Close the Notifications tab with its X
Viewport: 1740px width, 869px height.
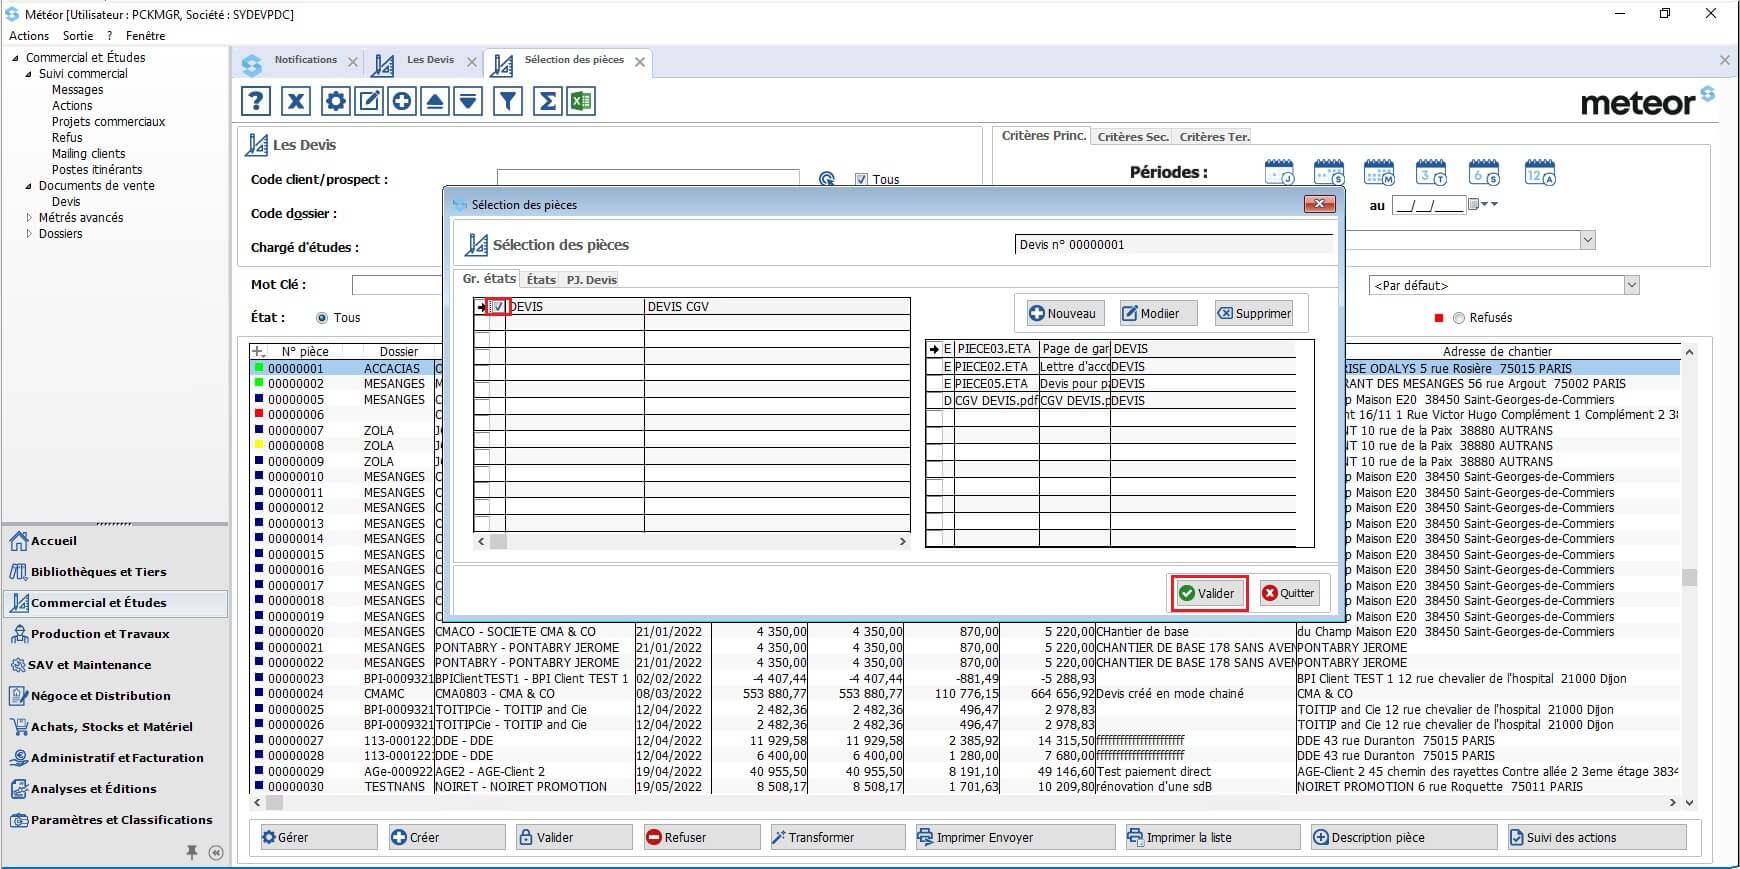point(353,62)
